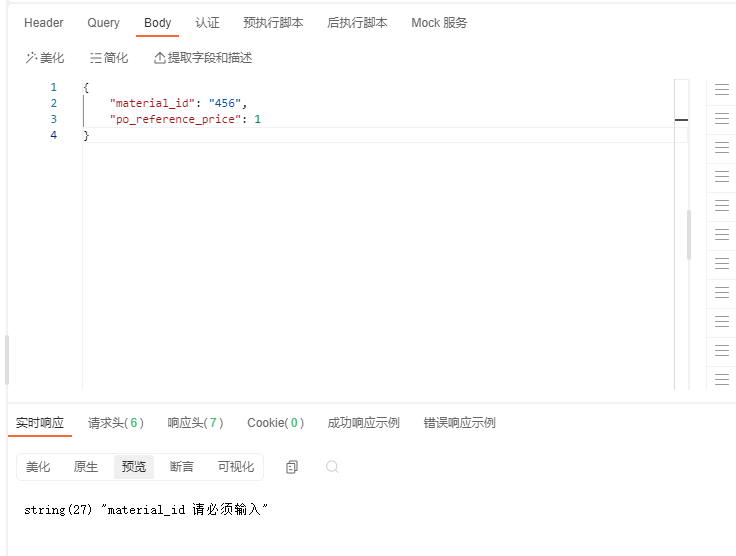The image size is (736, 556).
Task: Open the Cookie (0) tab
Action: (275, 423)
